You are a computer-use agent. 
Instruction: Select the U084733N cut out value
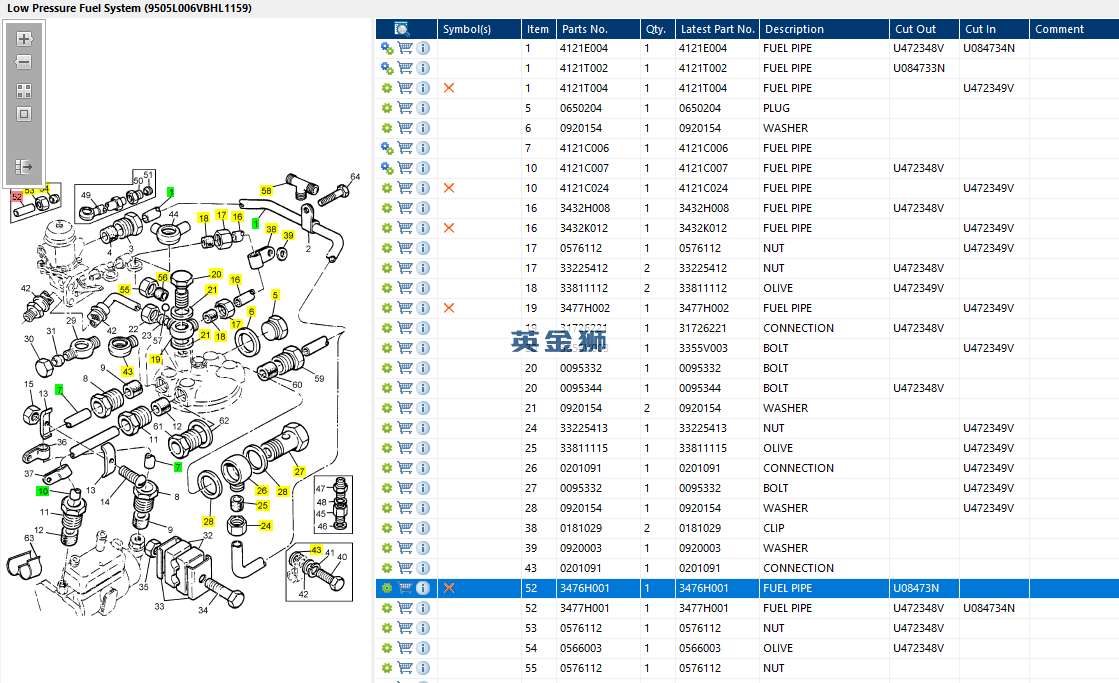918,68
